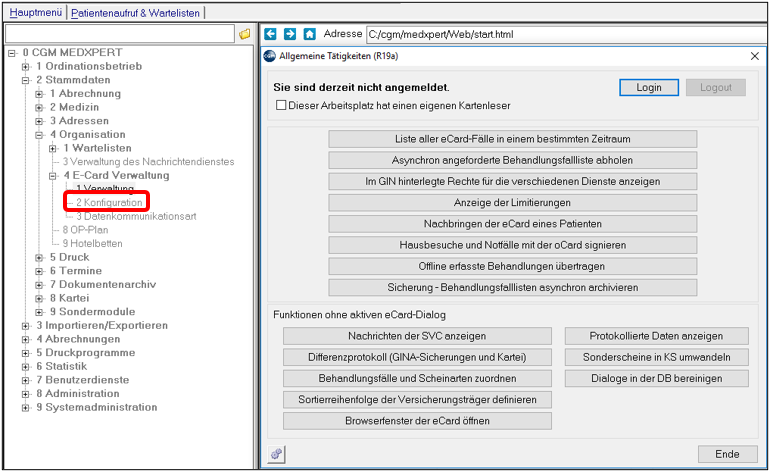Click the back arrow navigation icon
The width and height of the screenshot is (770, 472).
click(270, 34)
